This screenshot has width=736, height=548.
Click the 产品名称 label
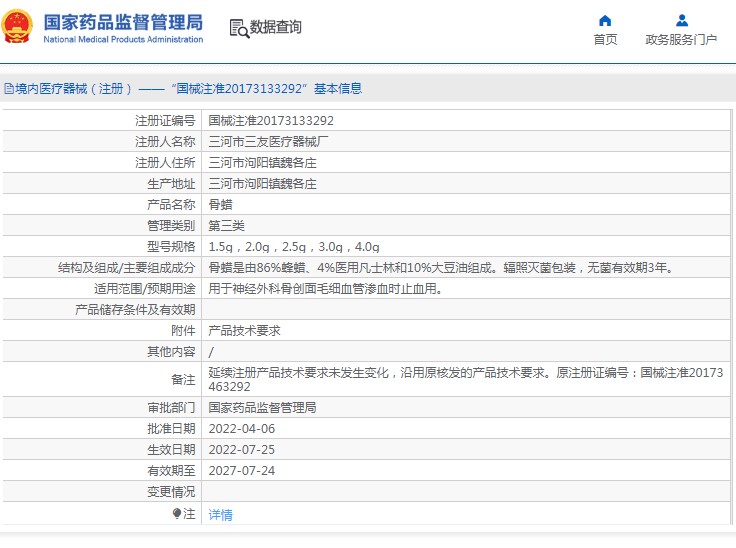click(171, 205)
